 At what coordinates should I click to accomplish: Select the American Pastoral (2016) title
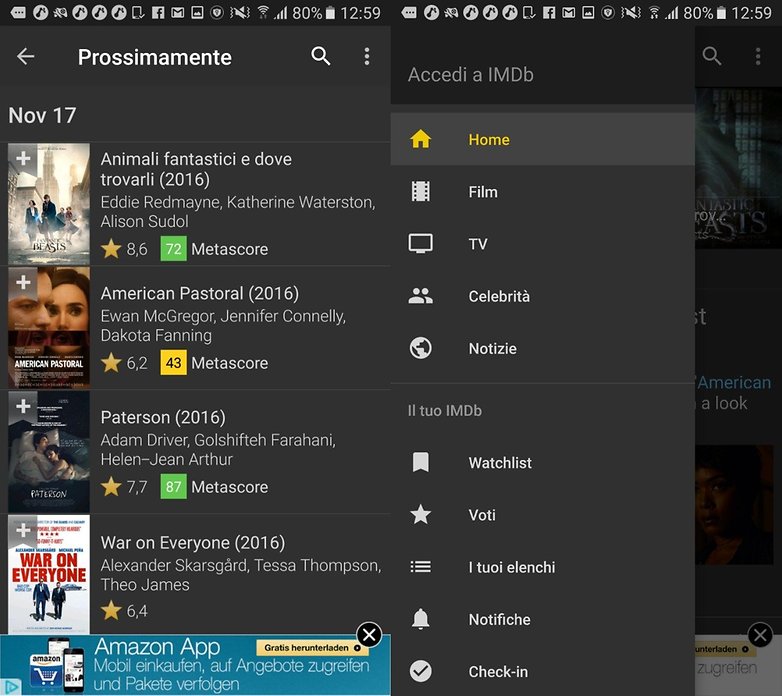pyautogui.click(x=199, y=293)
